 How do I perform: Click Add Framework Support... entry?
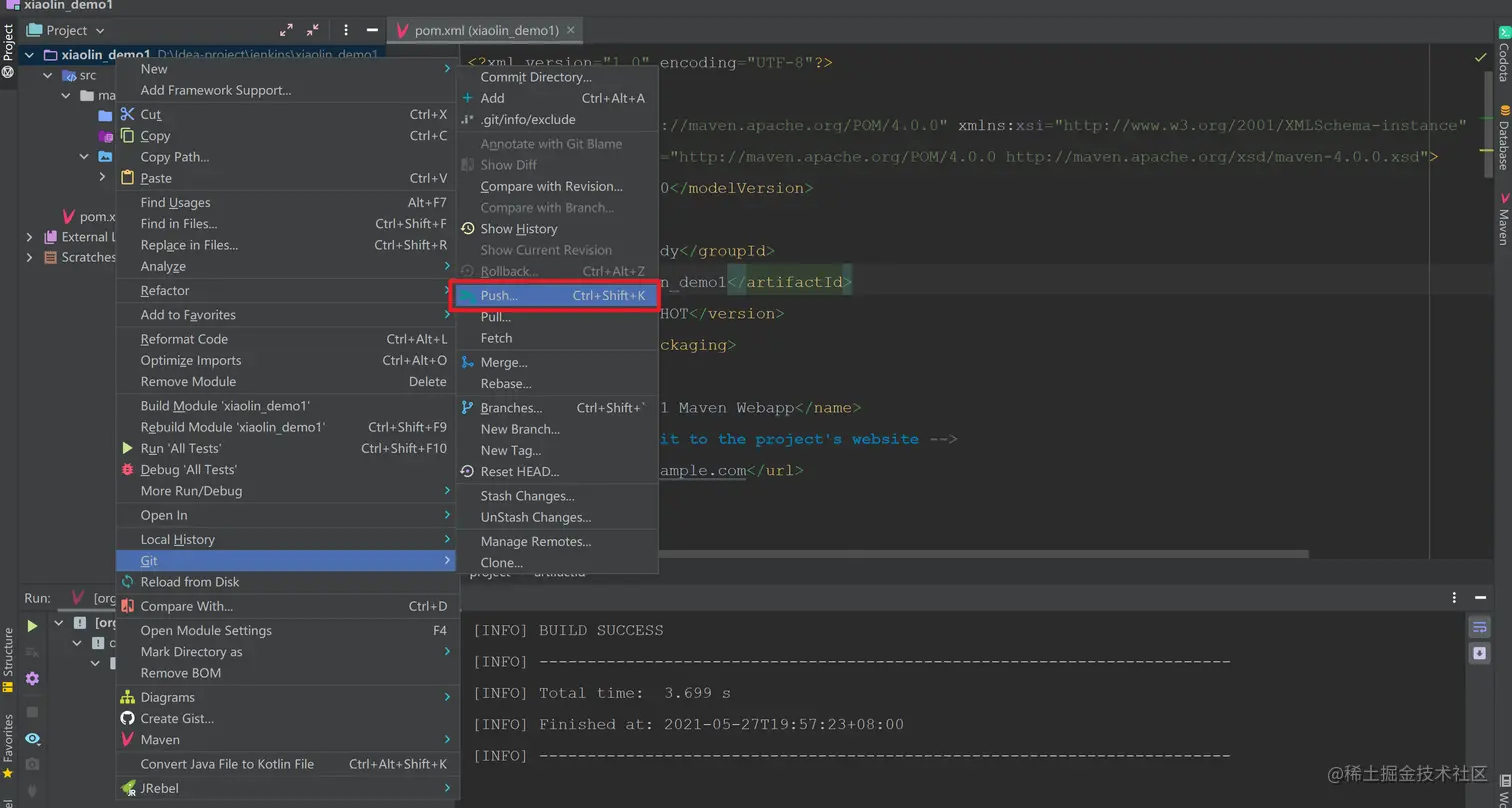286,90
